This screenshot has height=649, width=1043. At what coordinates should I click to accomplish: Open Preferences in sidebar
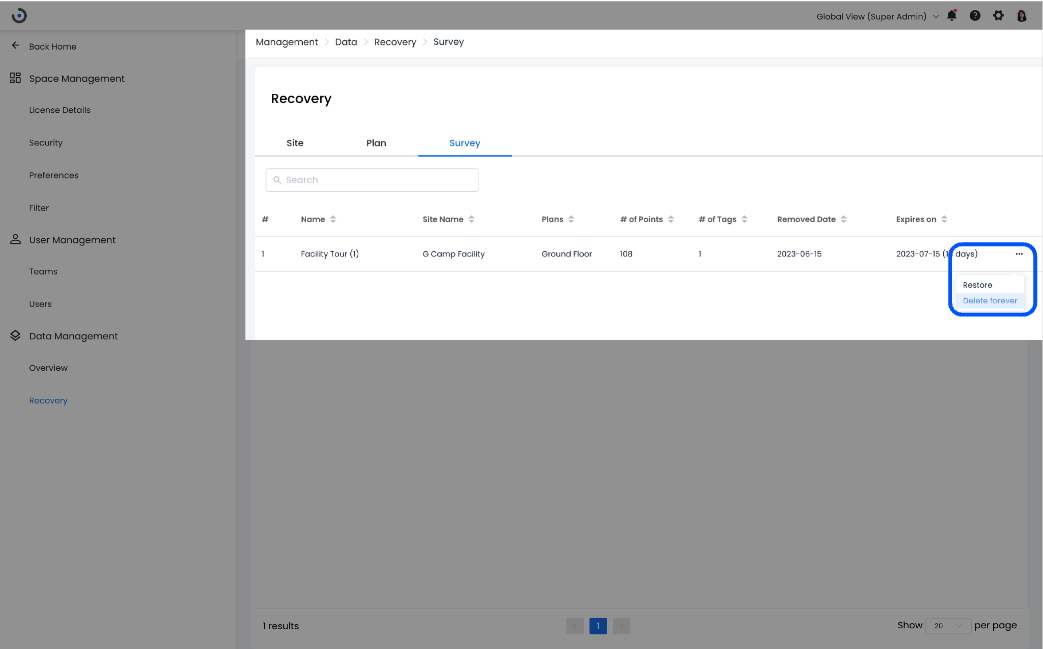click(54, 175)
